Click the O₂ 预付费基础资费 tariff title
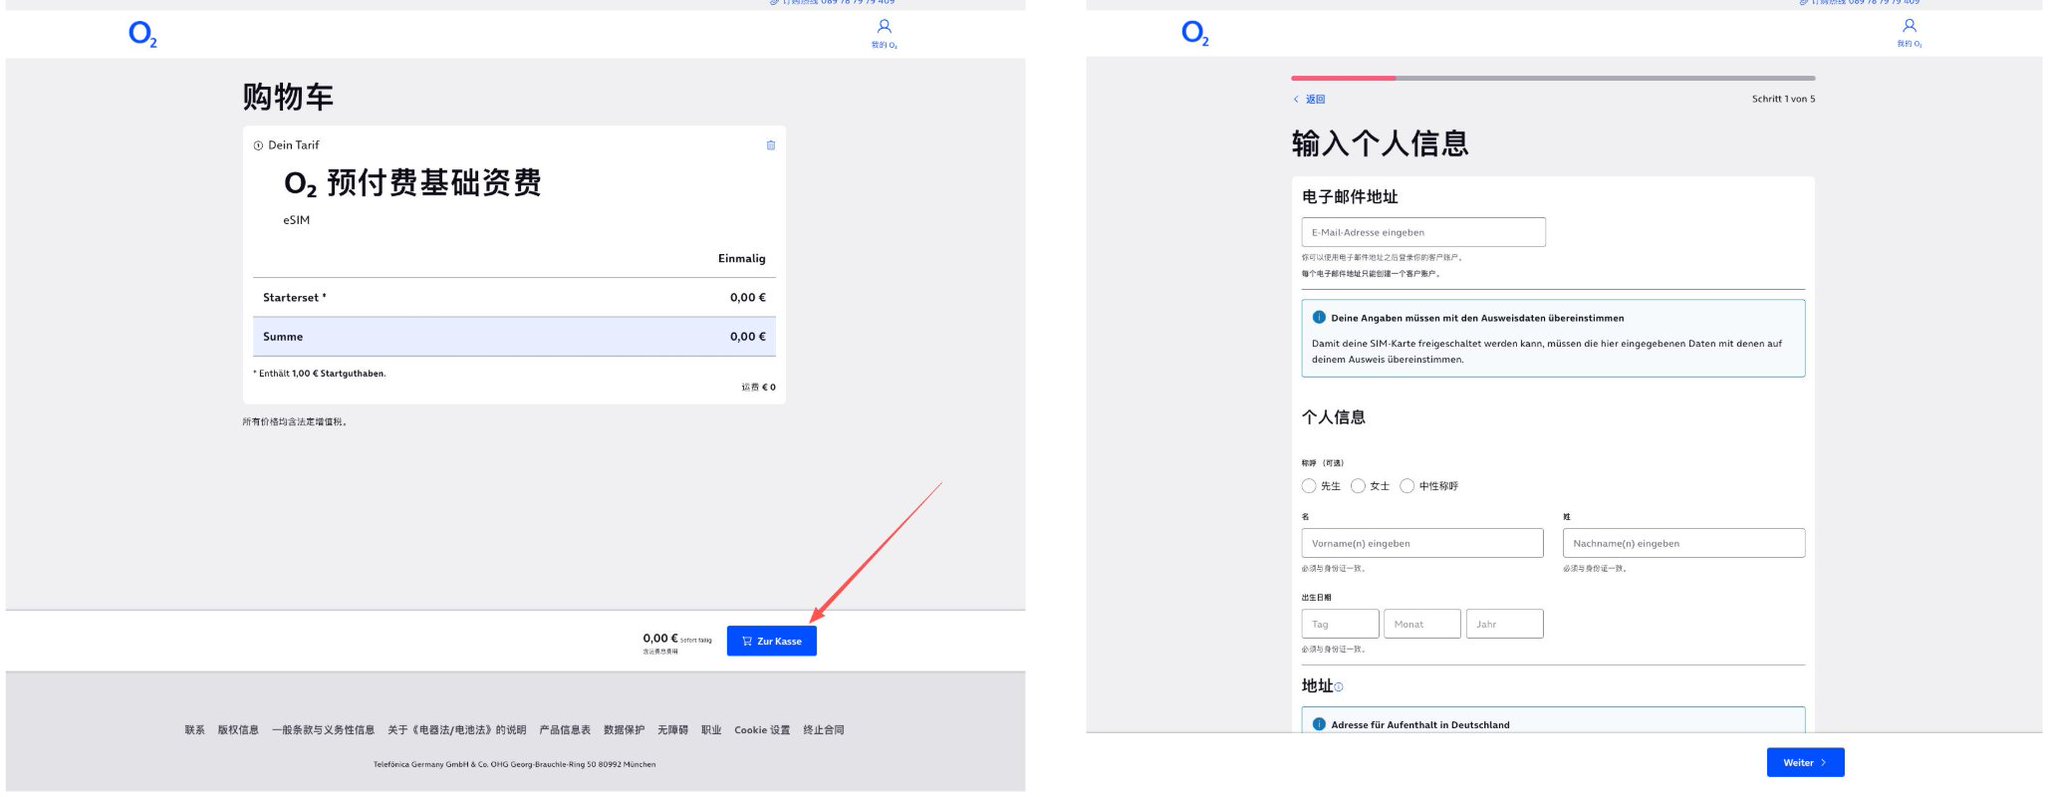Viewport: 2048px width, 797px height. [413, 183]
